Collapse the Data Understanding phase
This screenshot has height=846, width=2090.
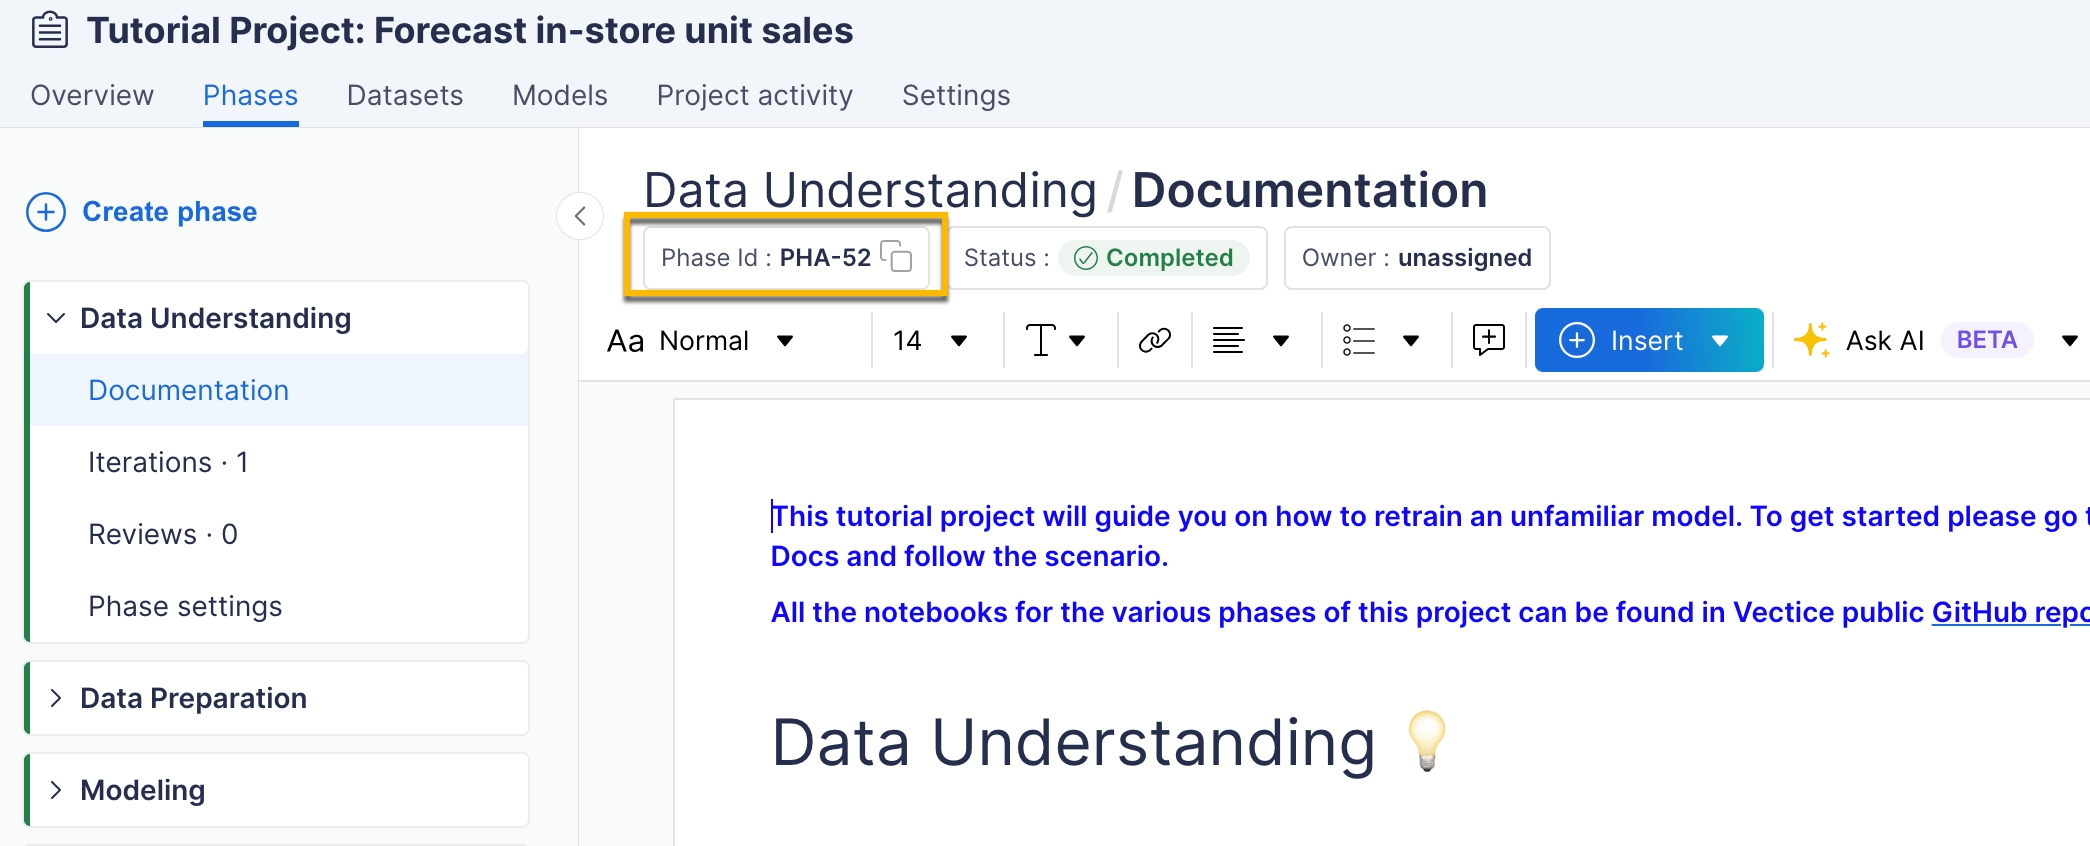(x=56, y=318)
